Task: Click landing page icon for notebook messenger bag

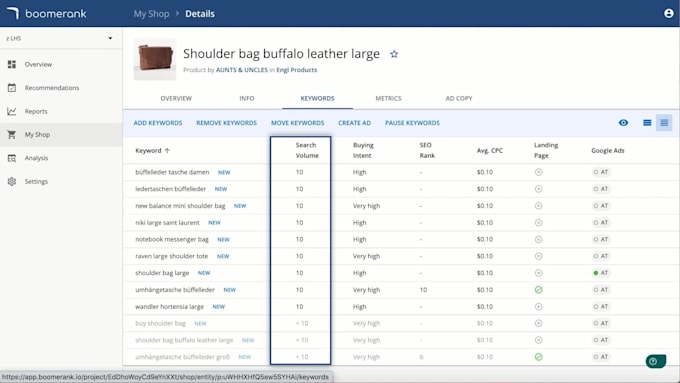Action: pyautogui.click(x=539, y=239)
